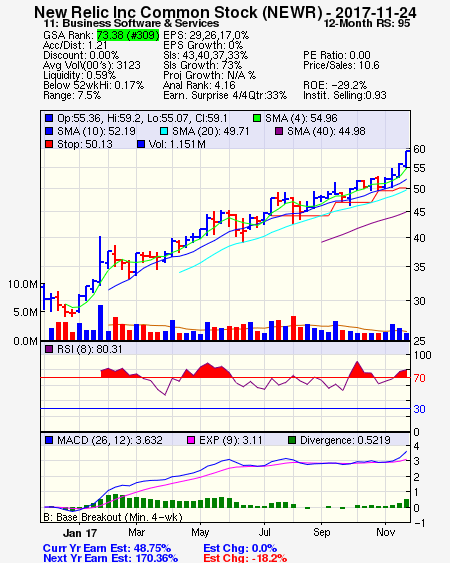Click the 'Vol: 1.151M' legend label

point(177,144)
